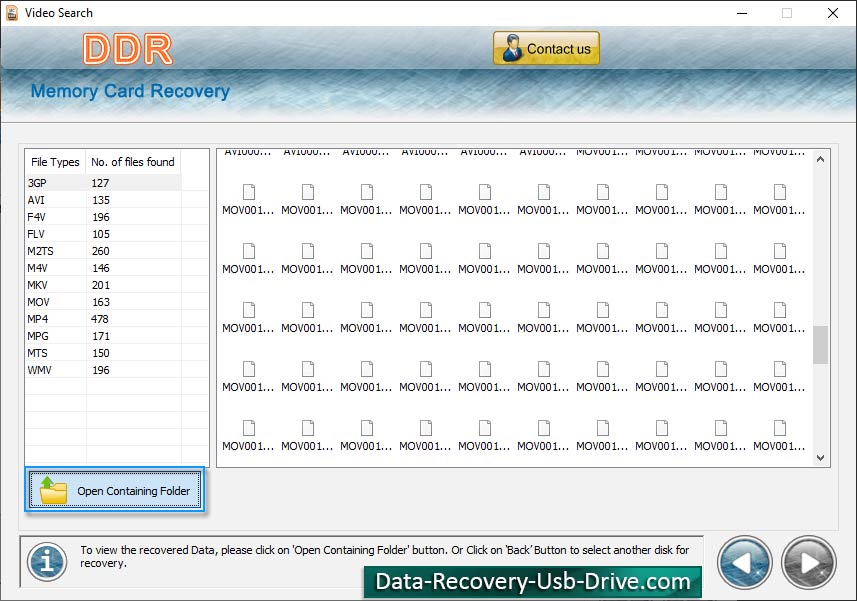Click the Contact us button
Image resolution: width=857 pixels, height=601 pixels.
pyautogui.click(x=546, y=49)
